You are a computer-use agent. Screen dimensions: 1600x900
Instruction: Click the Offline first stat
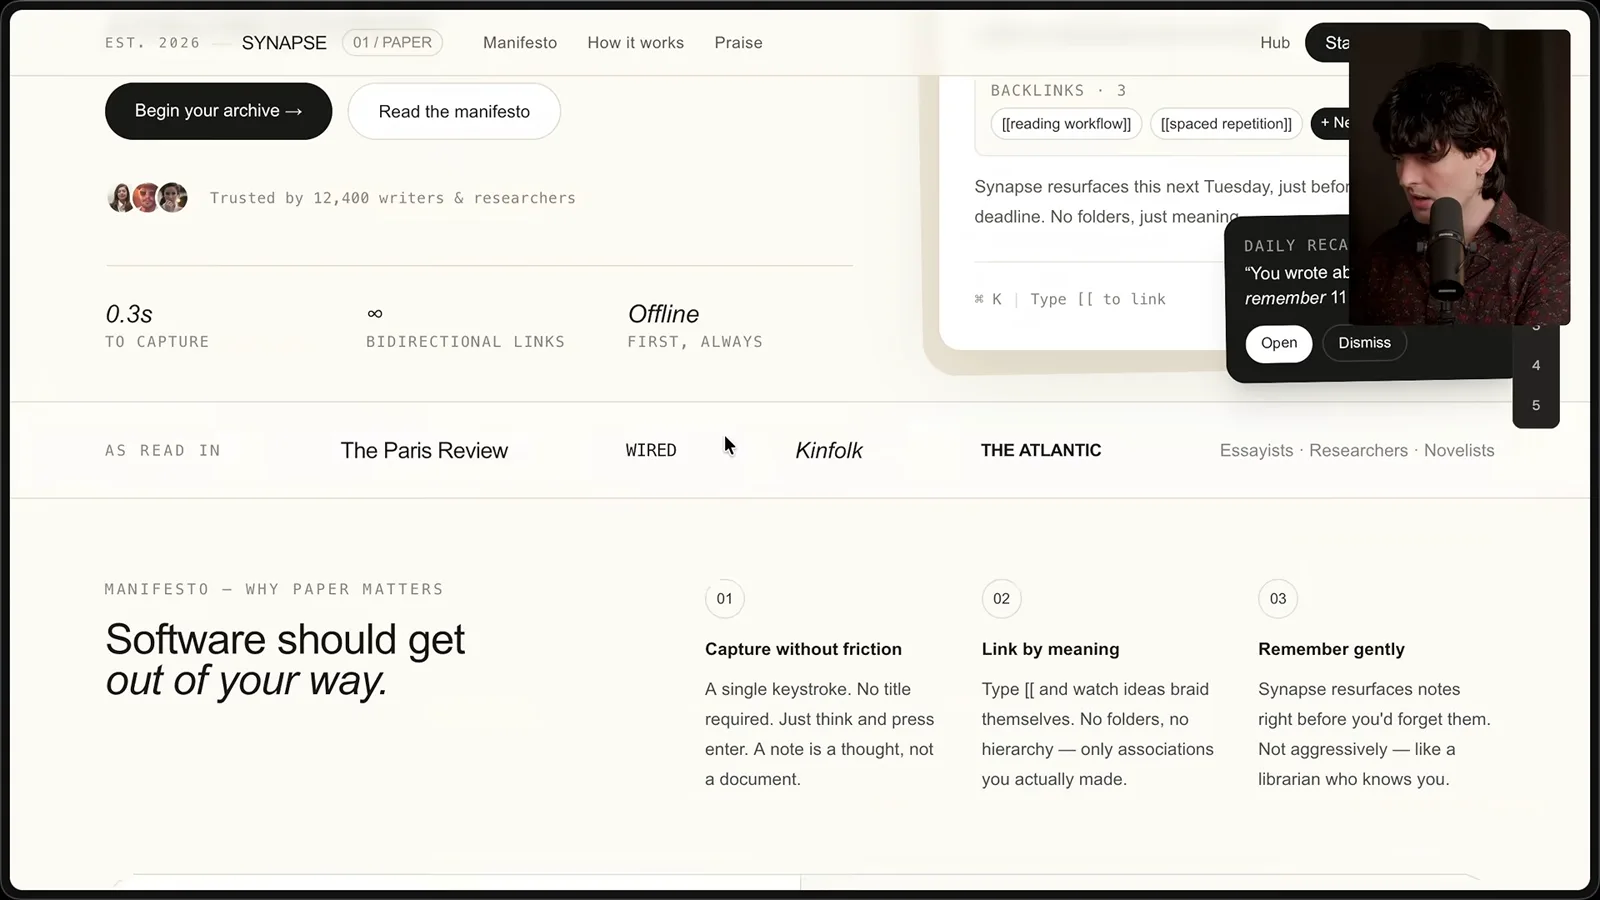point(695,326)
